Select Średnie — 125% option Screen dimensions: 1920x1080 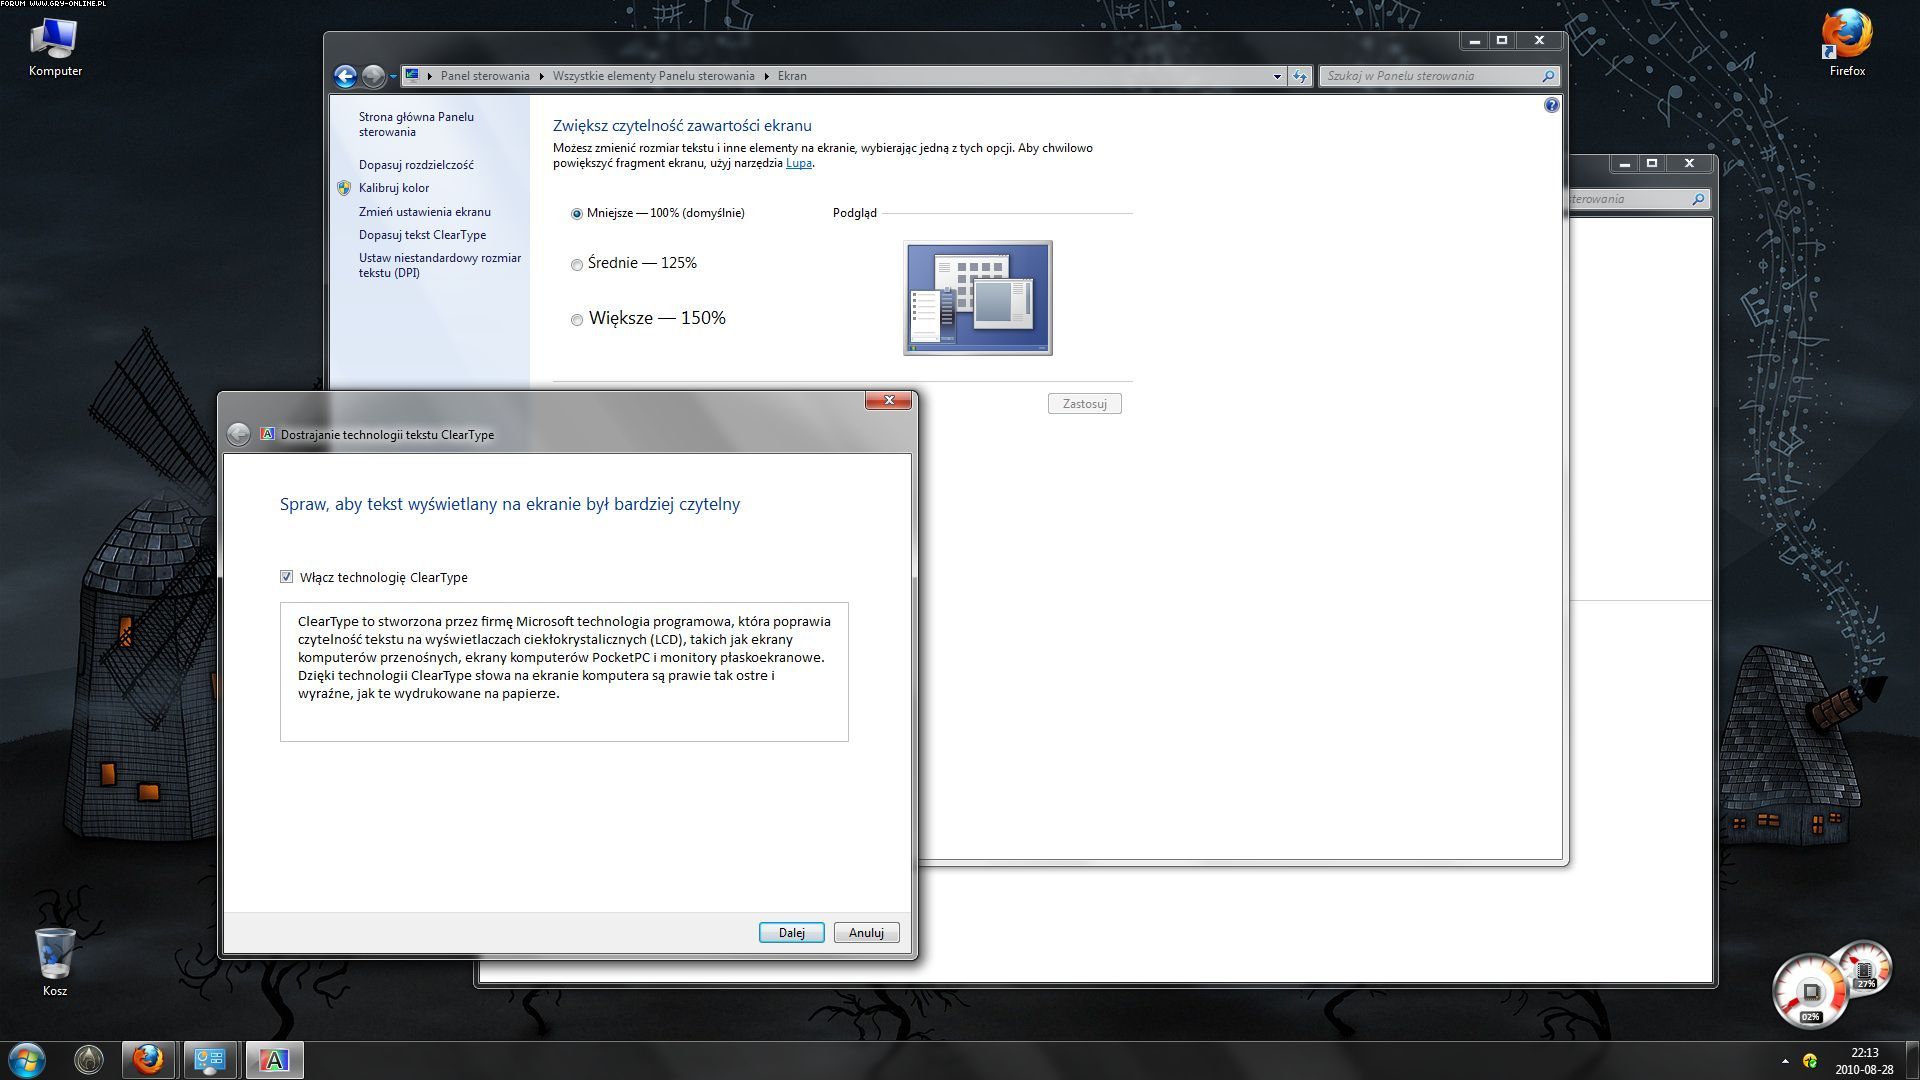click(x=634, y=263)
